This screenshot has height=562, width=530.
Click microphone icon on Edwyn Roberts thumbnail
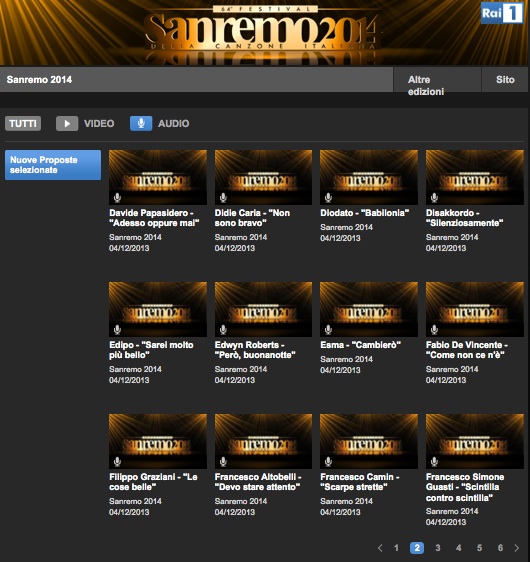[x=223, y=329]
